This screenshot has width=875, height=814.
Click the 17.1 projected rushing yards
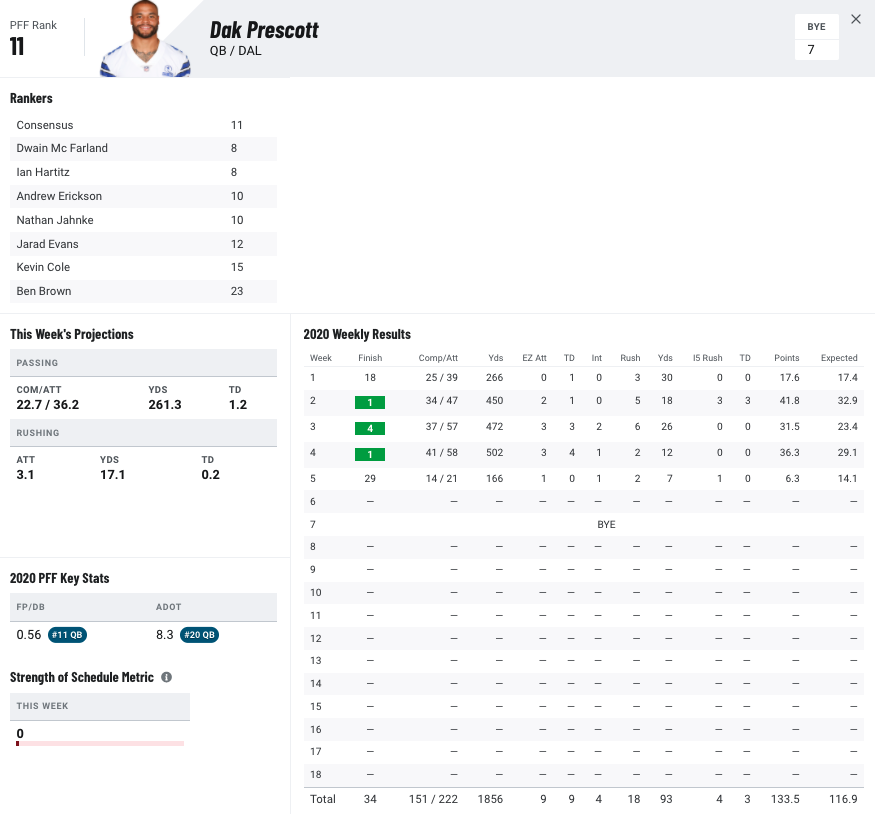tap(112, 475)
